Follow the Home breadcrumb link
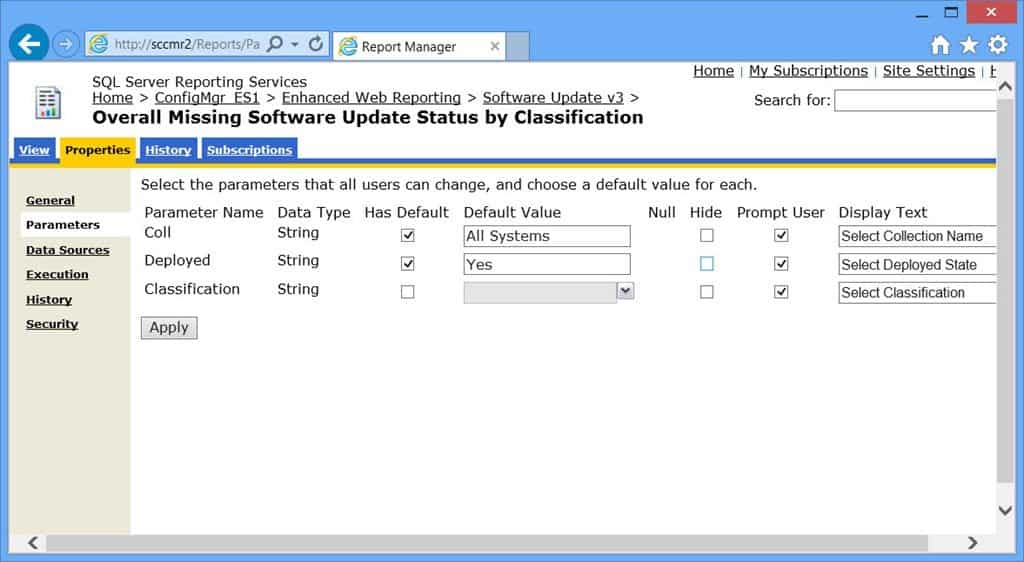 (x=112, y=98)
